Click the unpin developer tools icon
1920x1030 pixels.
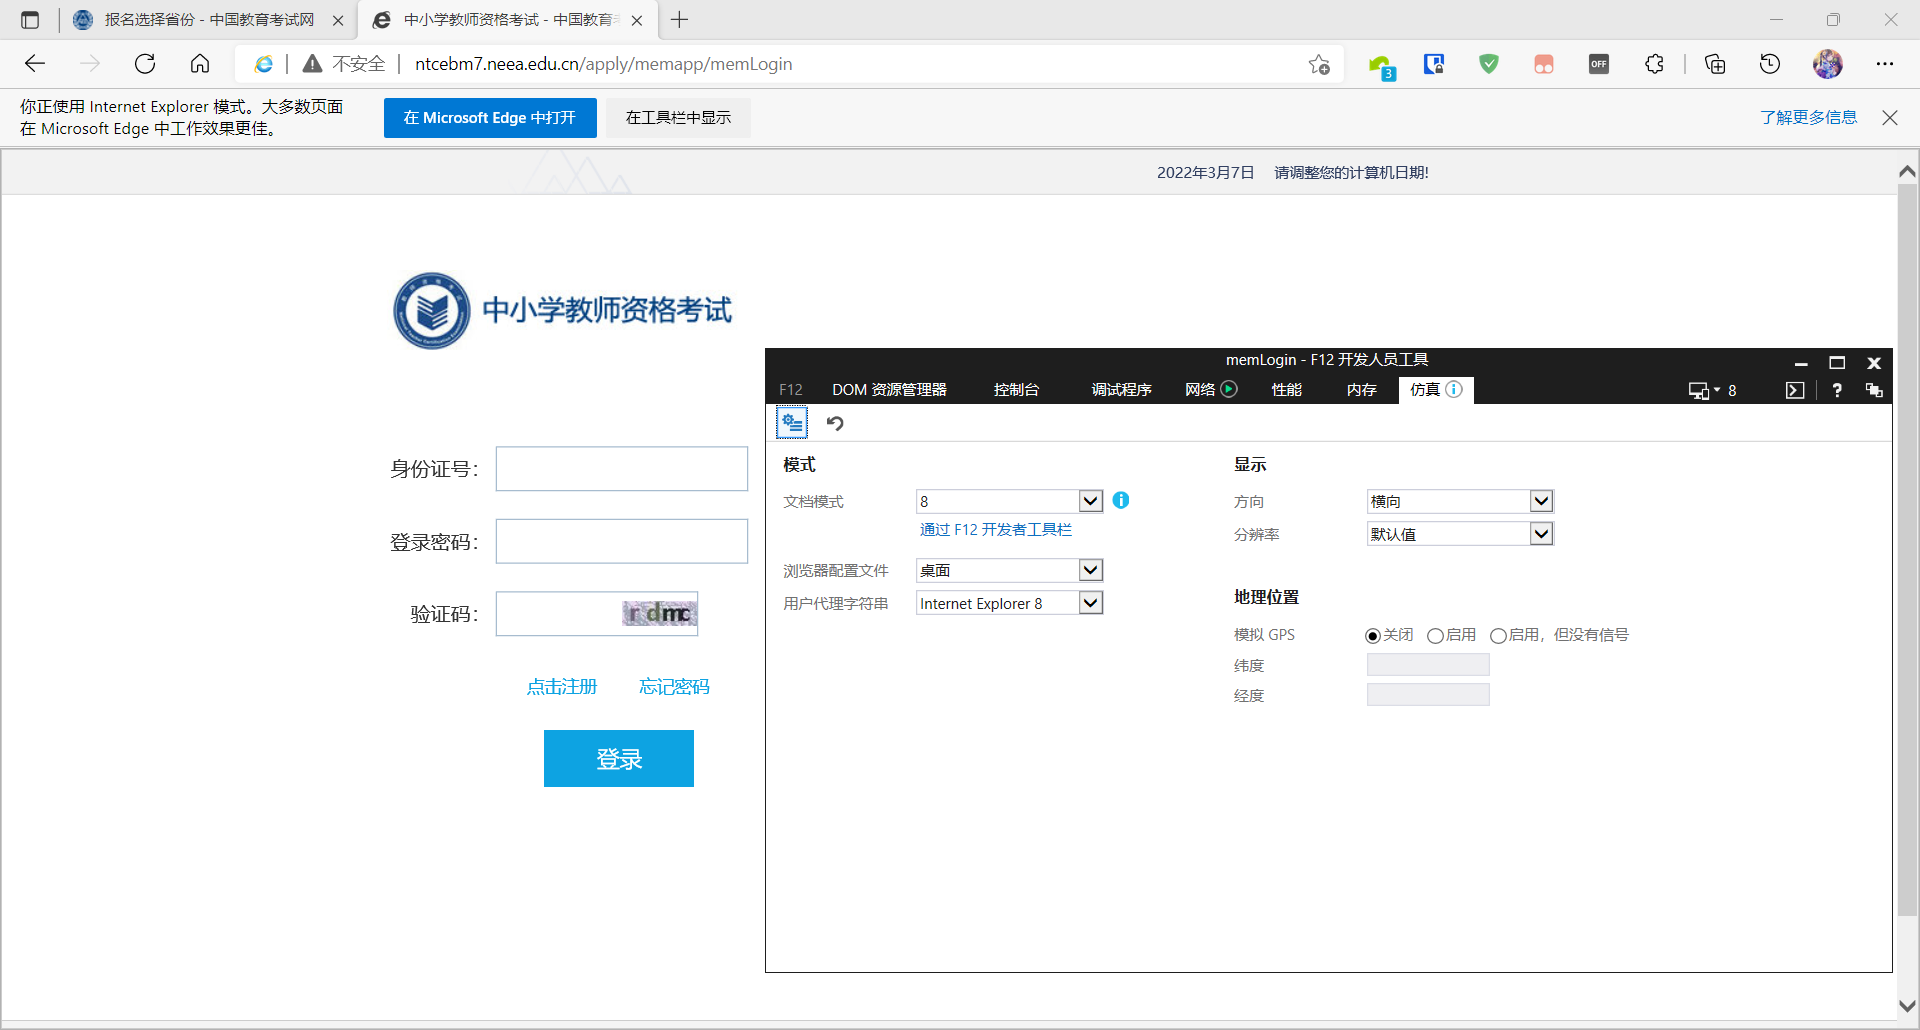1874,390
